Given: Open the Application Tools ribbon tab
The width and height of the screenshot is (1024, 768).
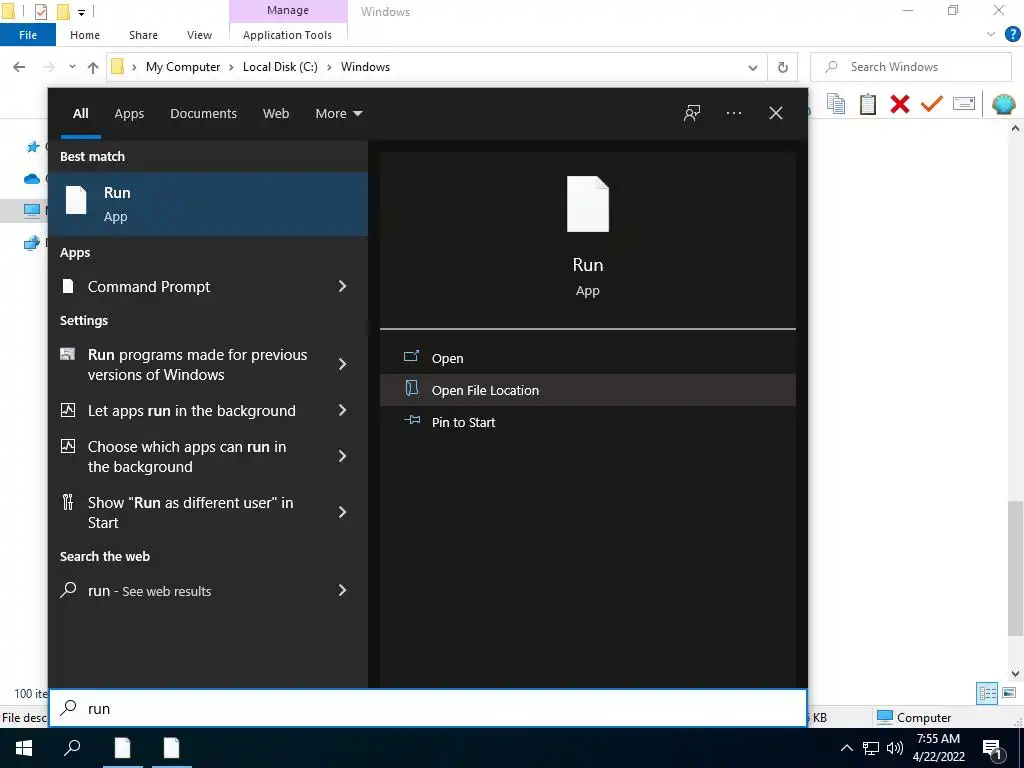Looking at the screenshot, I should click(x=287, y=35).
